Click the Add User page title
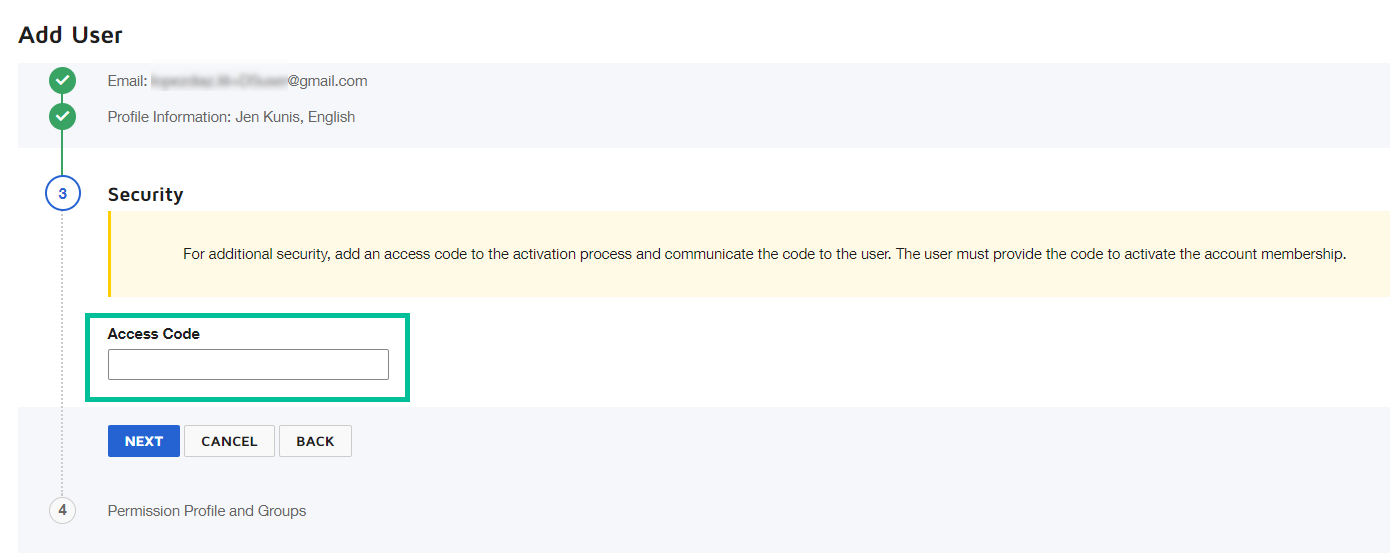Viewport: 1390px width, 553px height. tap(70, 35)
